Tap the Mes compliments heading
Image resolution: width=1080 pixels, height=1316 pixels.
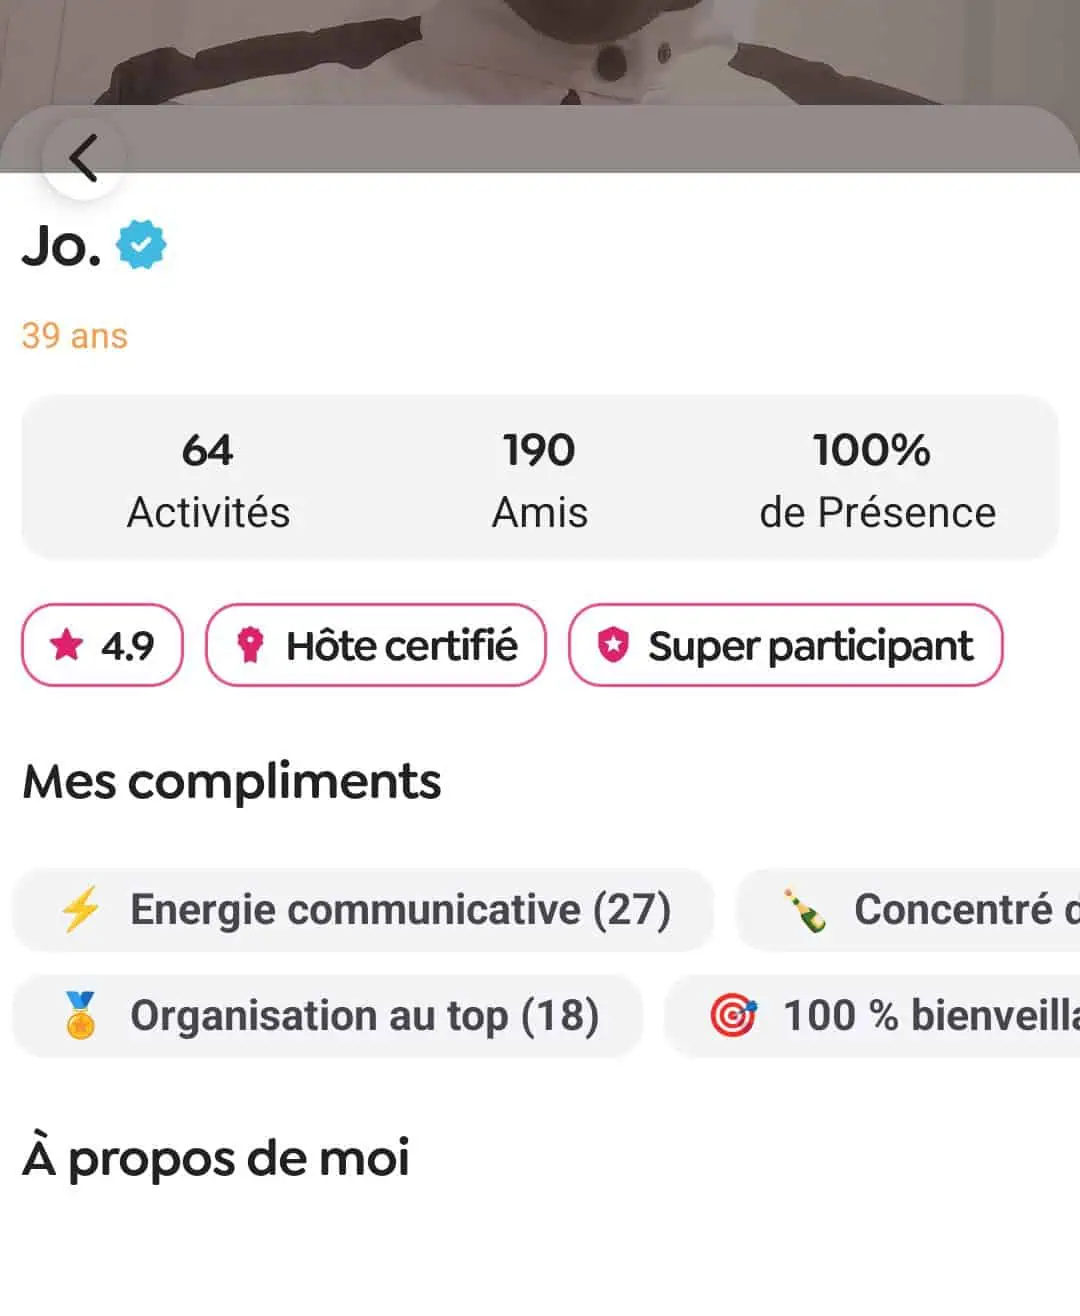tap(231, 781)
